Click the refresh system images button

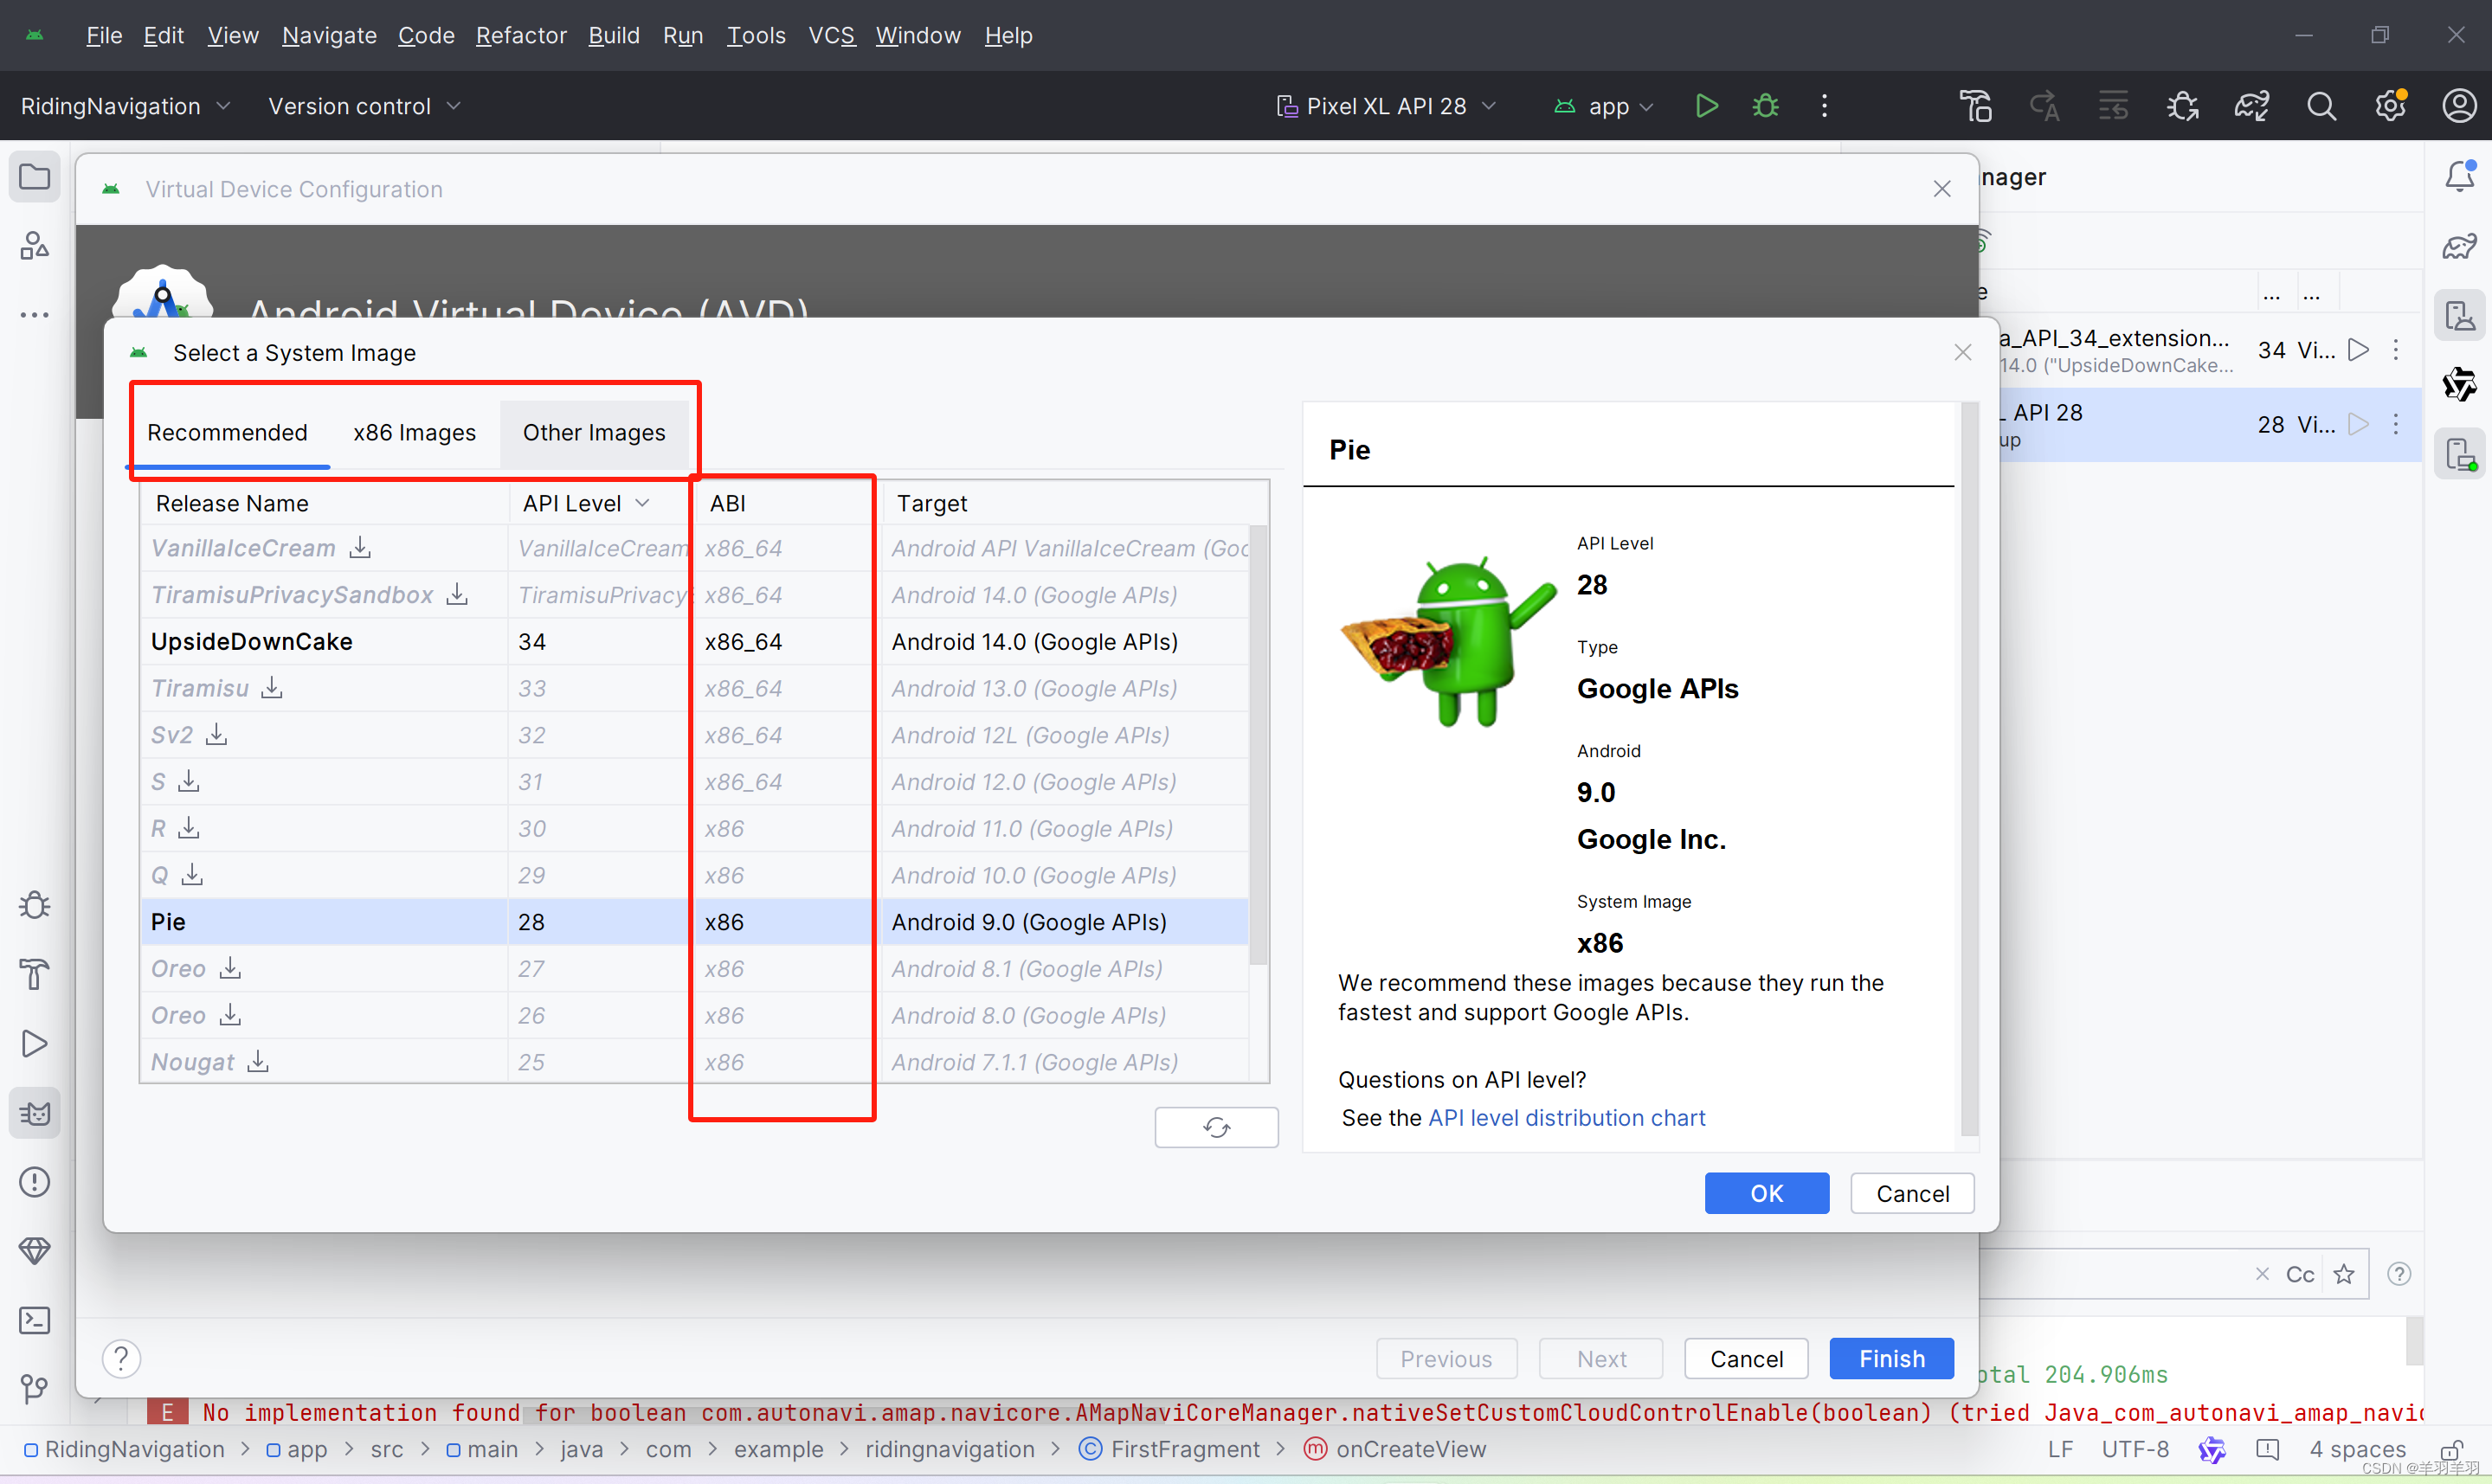[1216, 1127]
